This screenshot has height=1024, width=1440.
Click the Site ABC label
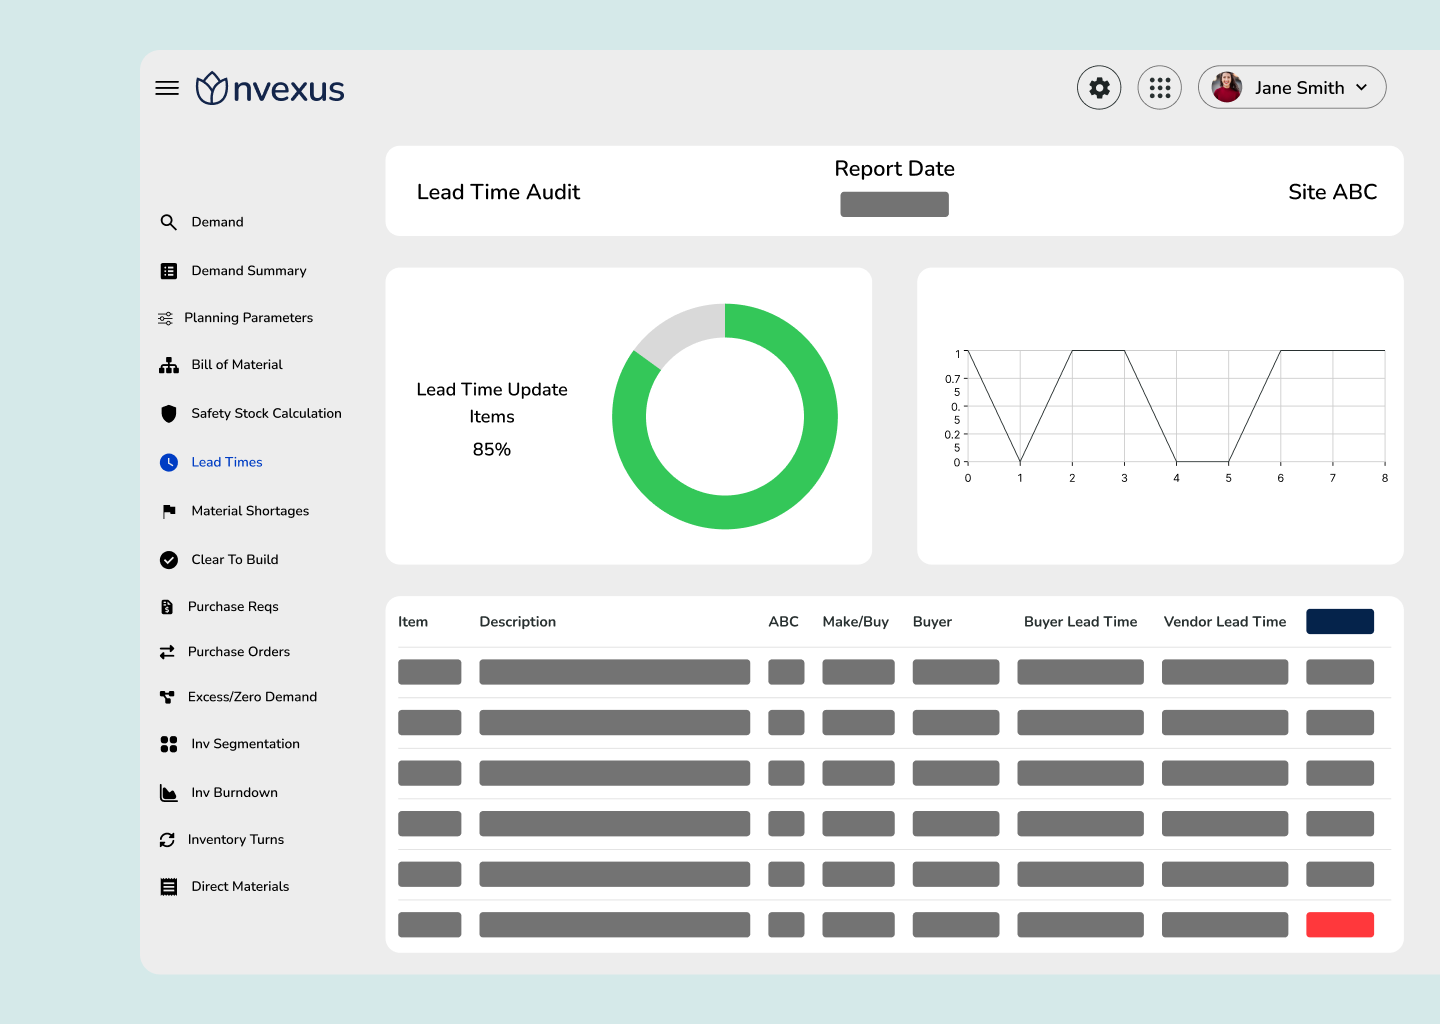pyautogui.click(x=1332, y=192)
